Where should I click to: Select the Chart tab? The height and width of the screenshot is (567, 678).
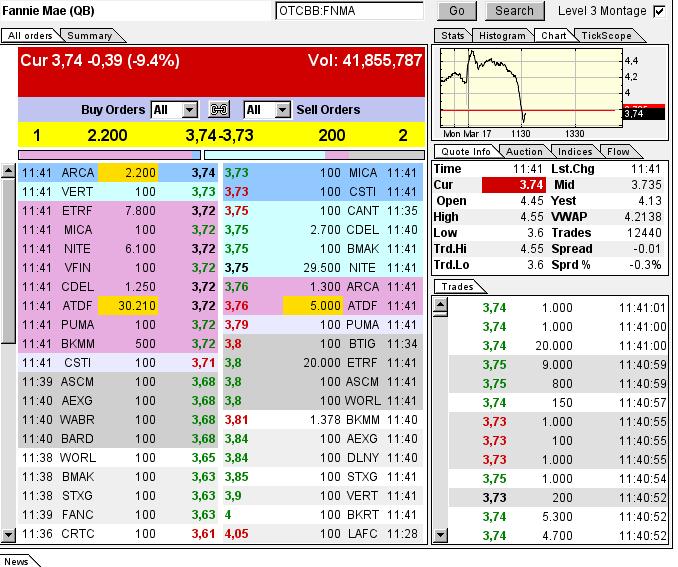click(x=553, y=35)
